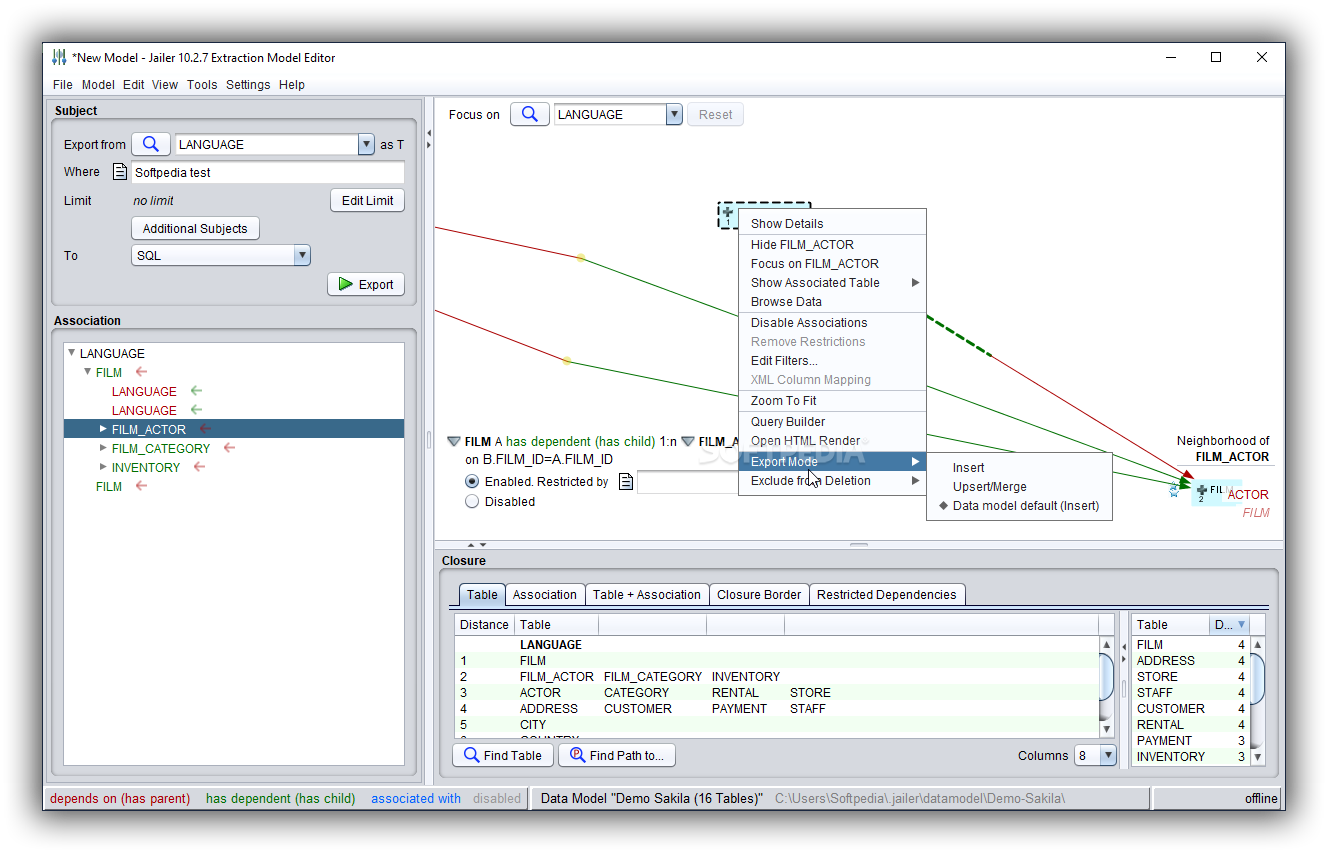The height and width of the screenshot is (853, 1328).
Task: Open the Tools menu
Action: coord(201,84)
